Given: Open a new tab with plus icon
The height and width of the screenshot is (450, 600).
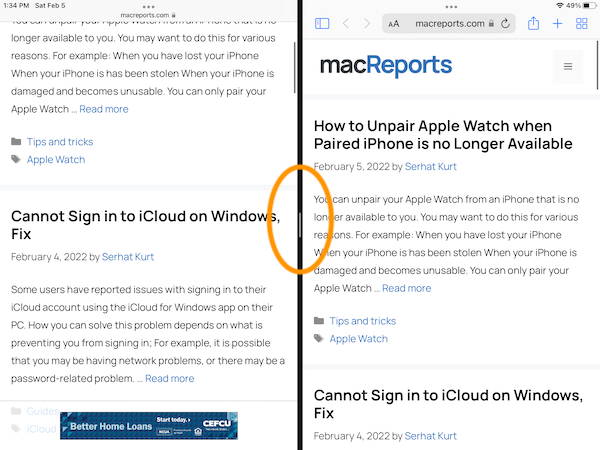Looking at the screenshot, I should coord(558,24).
